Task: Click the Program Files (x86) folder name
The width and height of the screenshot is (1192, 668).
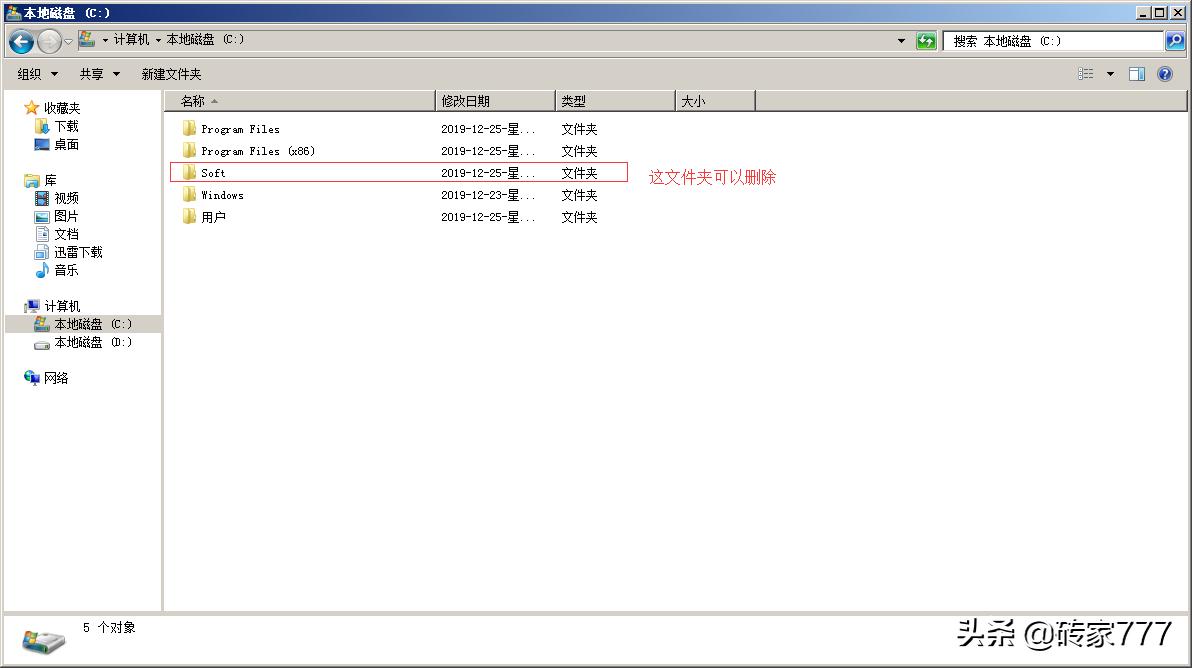Action: (x=258, y=151)
